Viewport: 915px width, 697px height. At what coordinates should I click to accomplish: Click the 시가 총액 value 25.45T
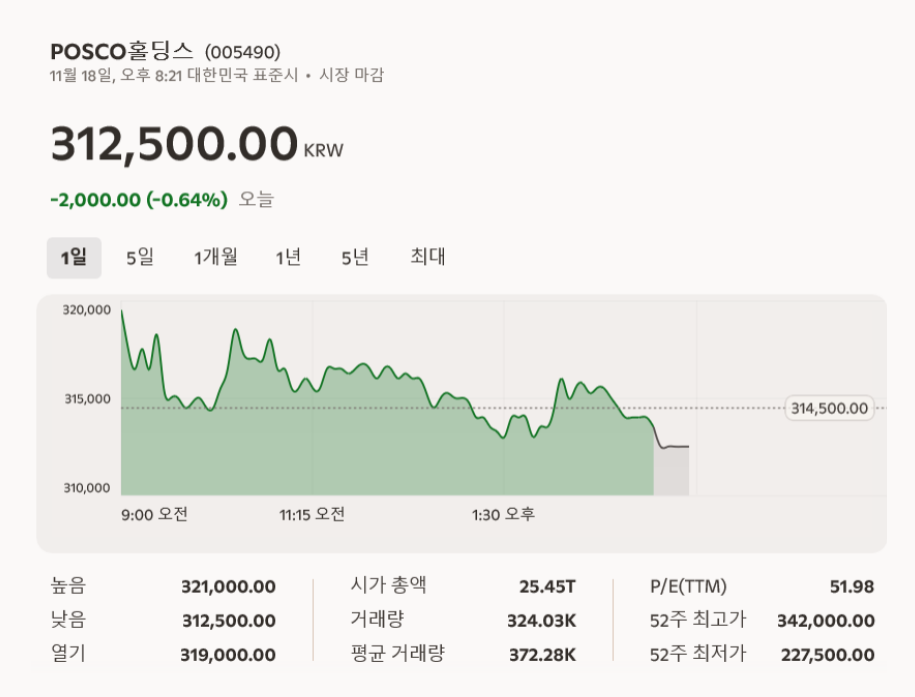pyautogui.click(x=547, y=587)
